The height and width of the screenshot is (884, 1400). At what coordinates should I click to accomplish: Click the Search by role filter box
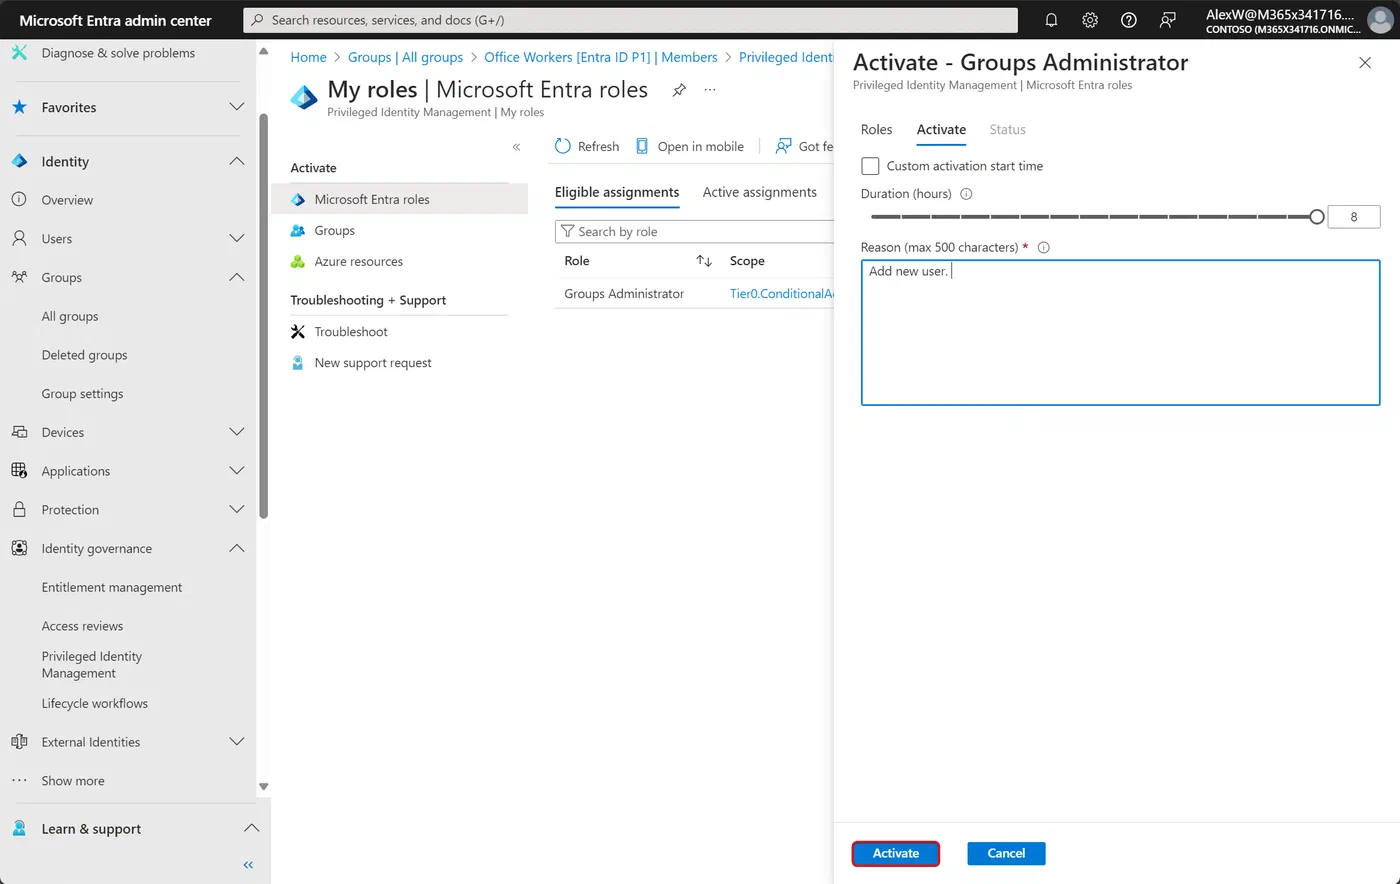694,232
